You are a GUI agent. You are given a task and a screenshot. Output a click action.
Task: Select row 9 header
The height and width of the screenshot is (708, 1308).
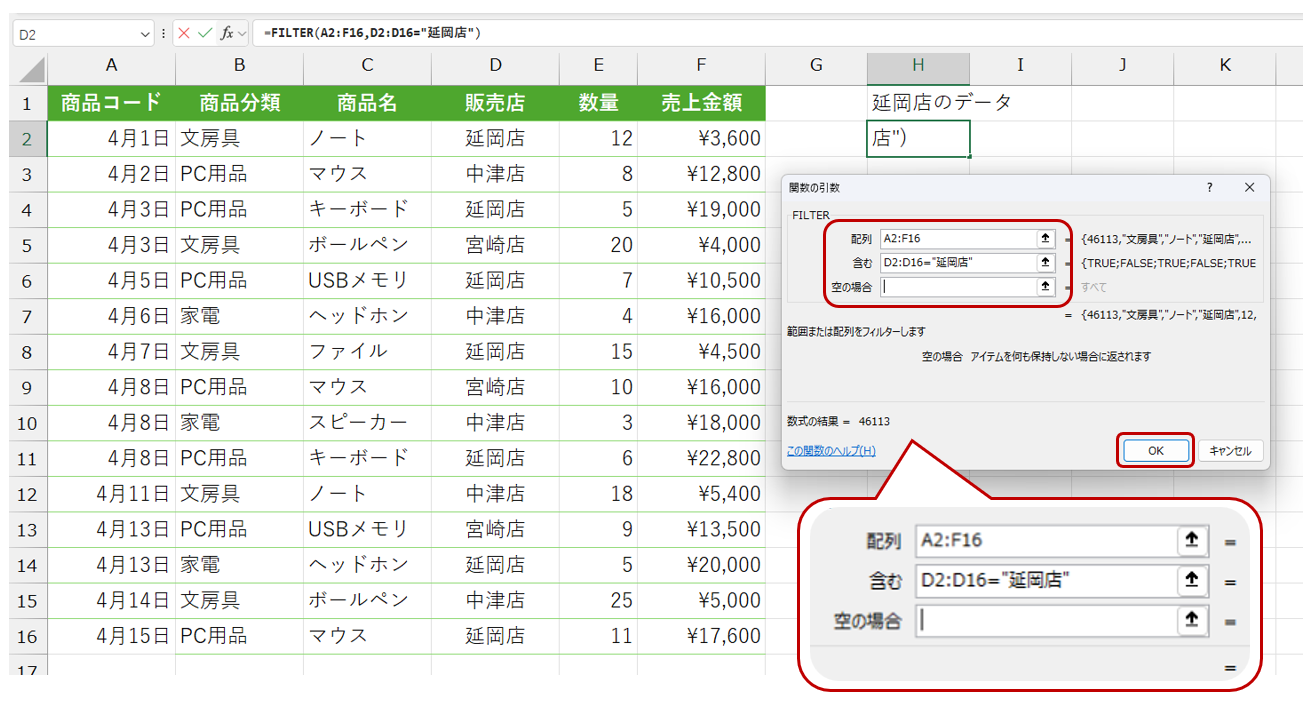click(28, 387)
